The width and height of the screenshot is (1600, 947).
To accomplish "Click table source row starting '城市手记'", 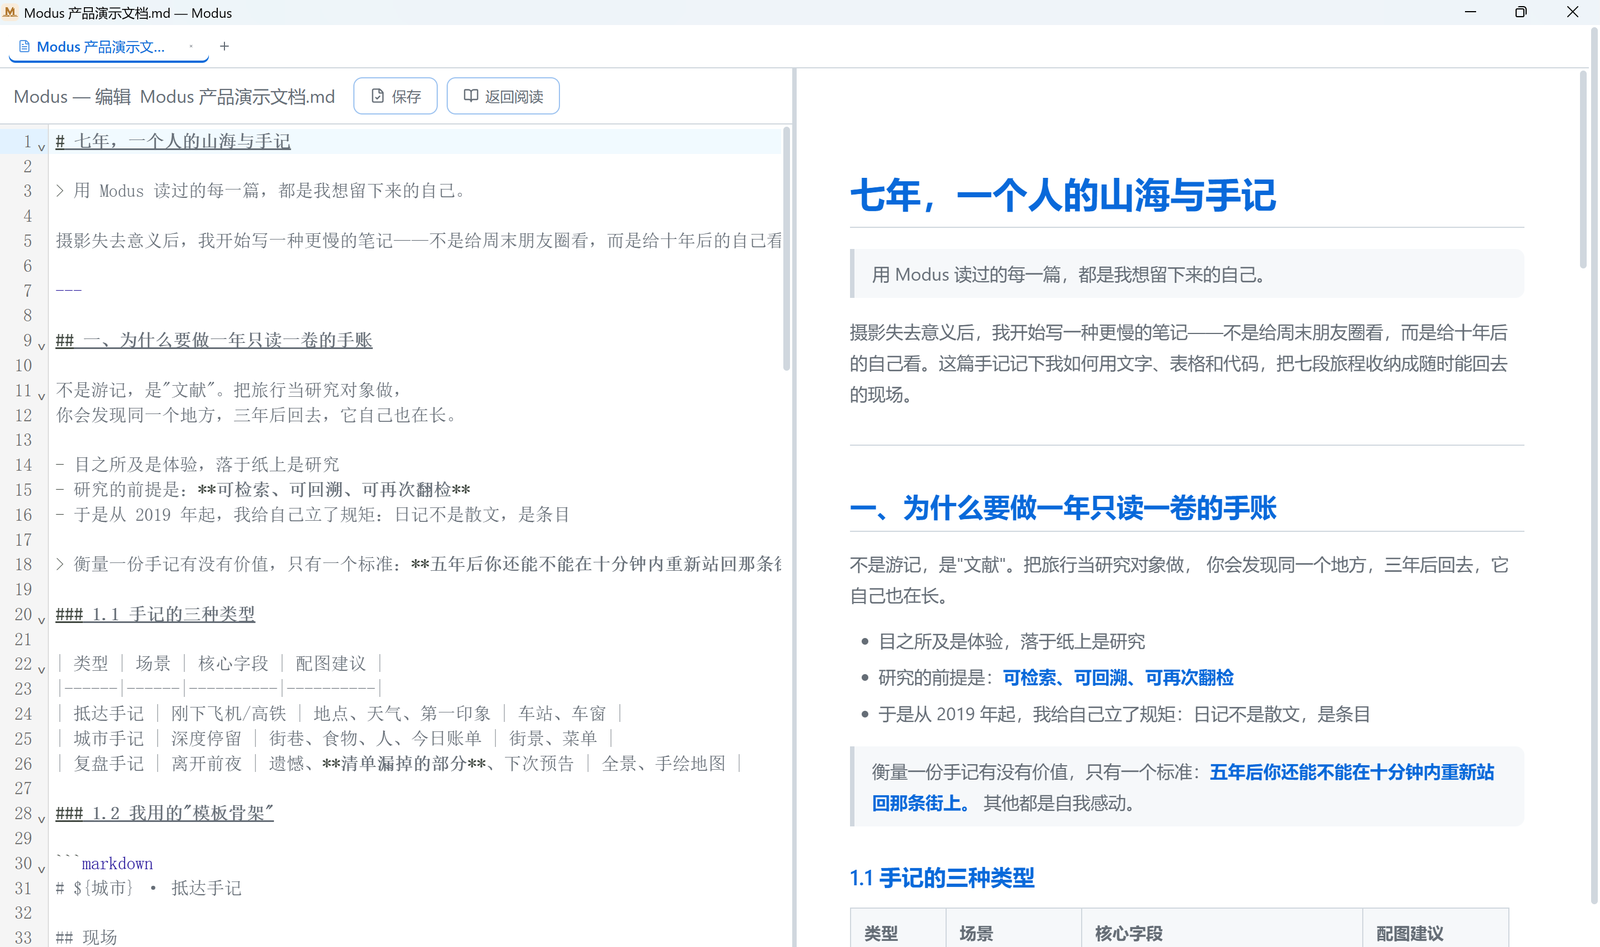I will [335, 738].
